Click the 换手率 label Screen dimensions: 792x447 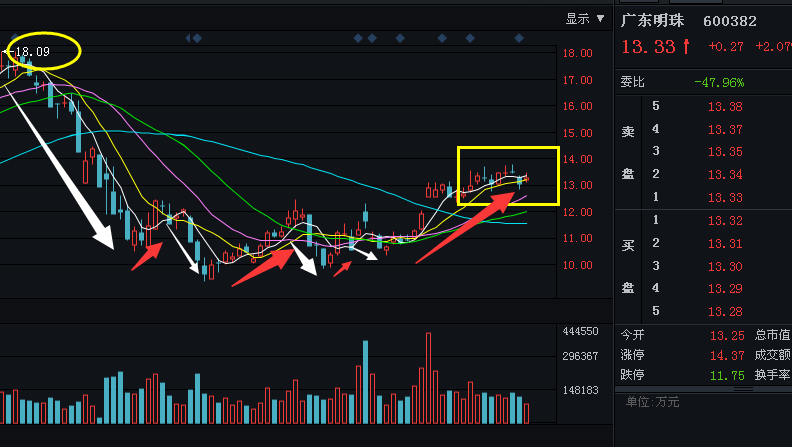[x=772, y=375]
